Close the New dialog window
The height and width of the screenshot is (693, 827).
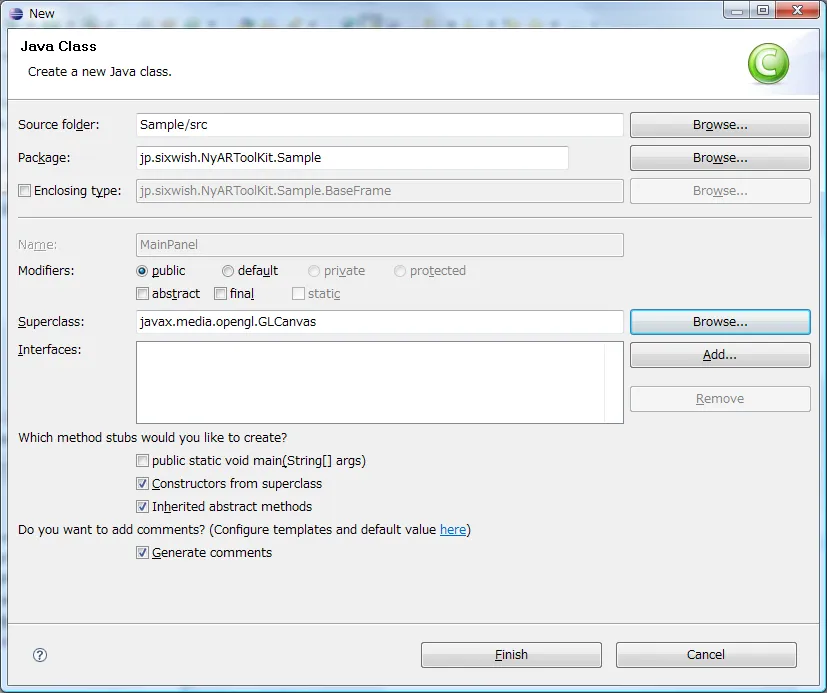click(797, 11)
